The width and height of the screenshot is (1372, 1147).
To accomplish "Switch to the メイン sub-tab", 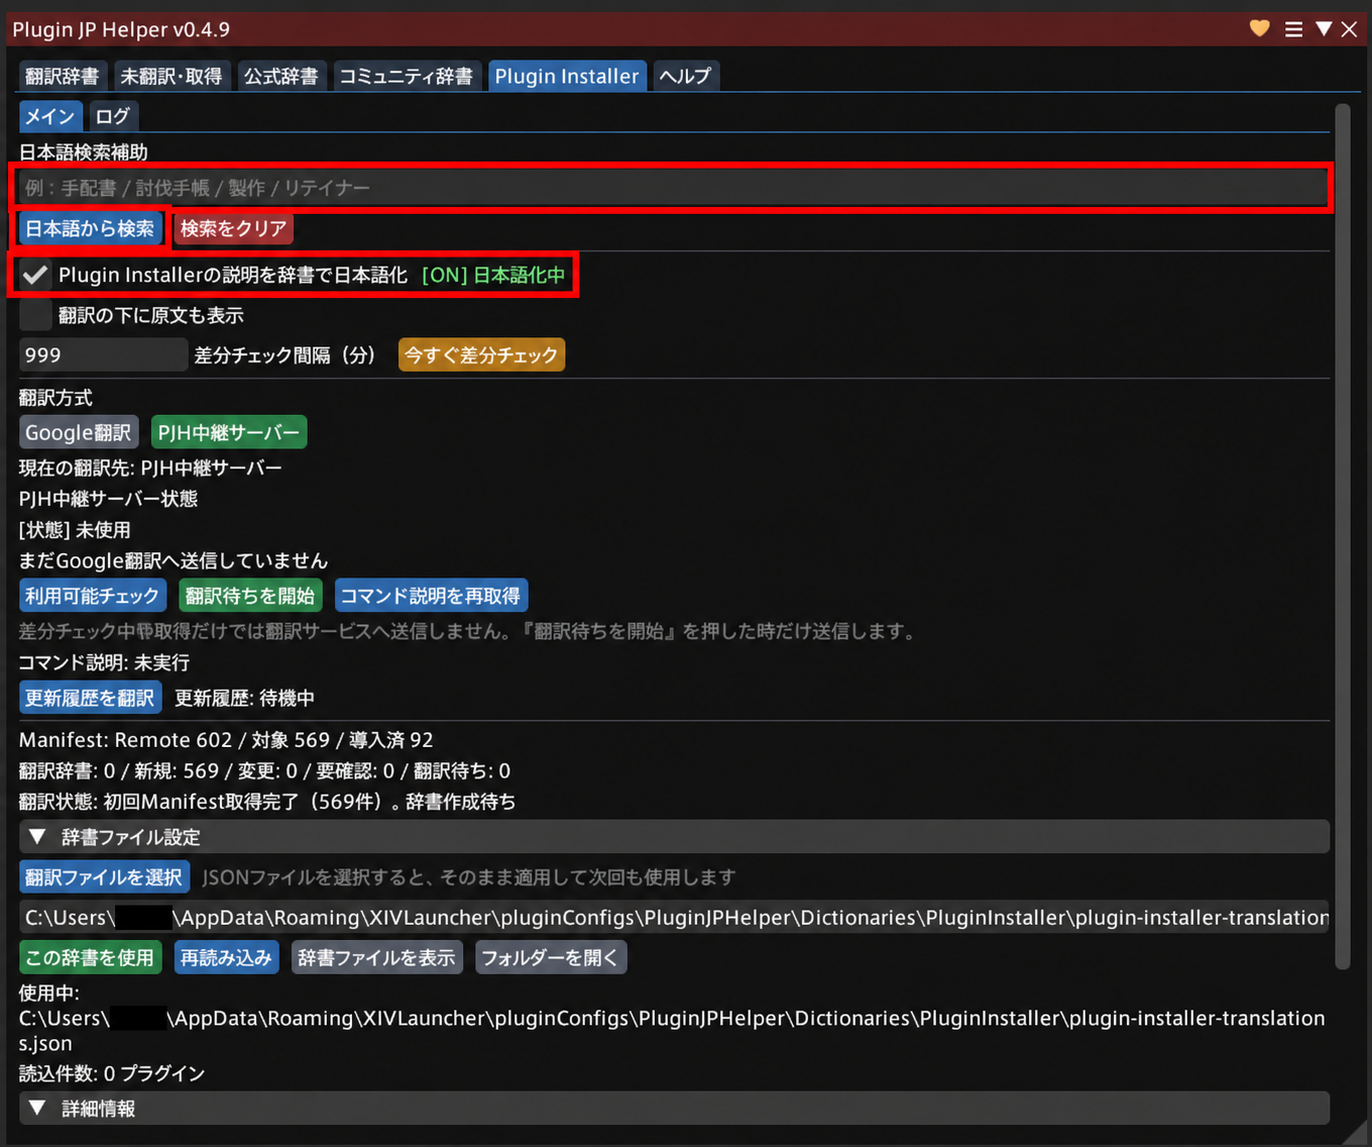I will tap(50, 116).
